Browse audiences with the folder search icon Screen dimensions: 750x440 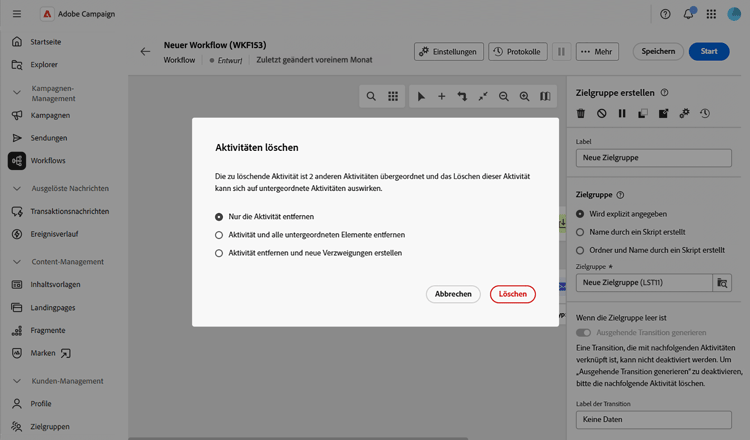(x=722, y=283)
